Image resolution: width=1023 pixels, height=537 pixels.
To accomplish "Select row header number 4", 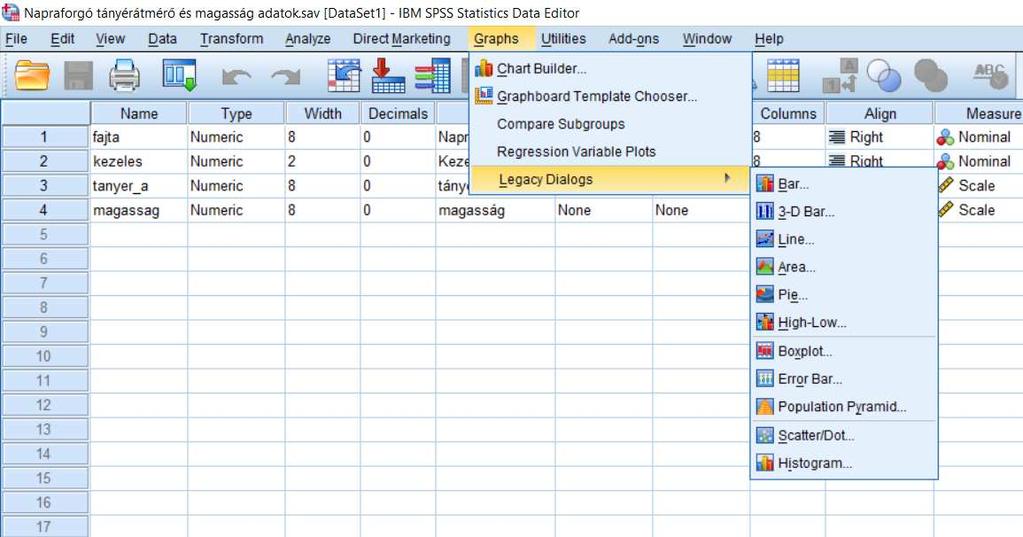I will coord(45,210).
